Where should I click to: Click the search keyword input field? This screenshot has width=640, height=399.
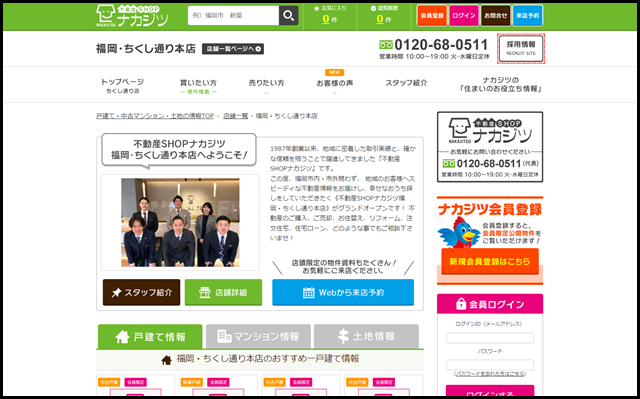click(233, 16)
